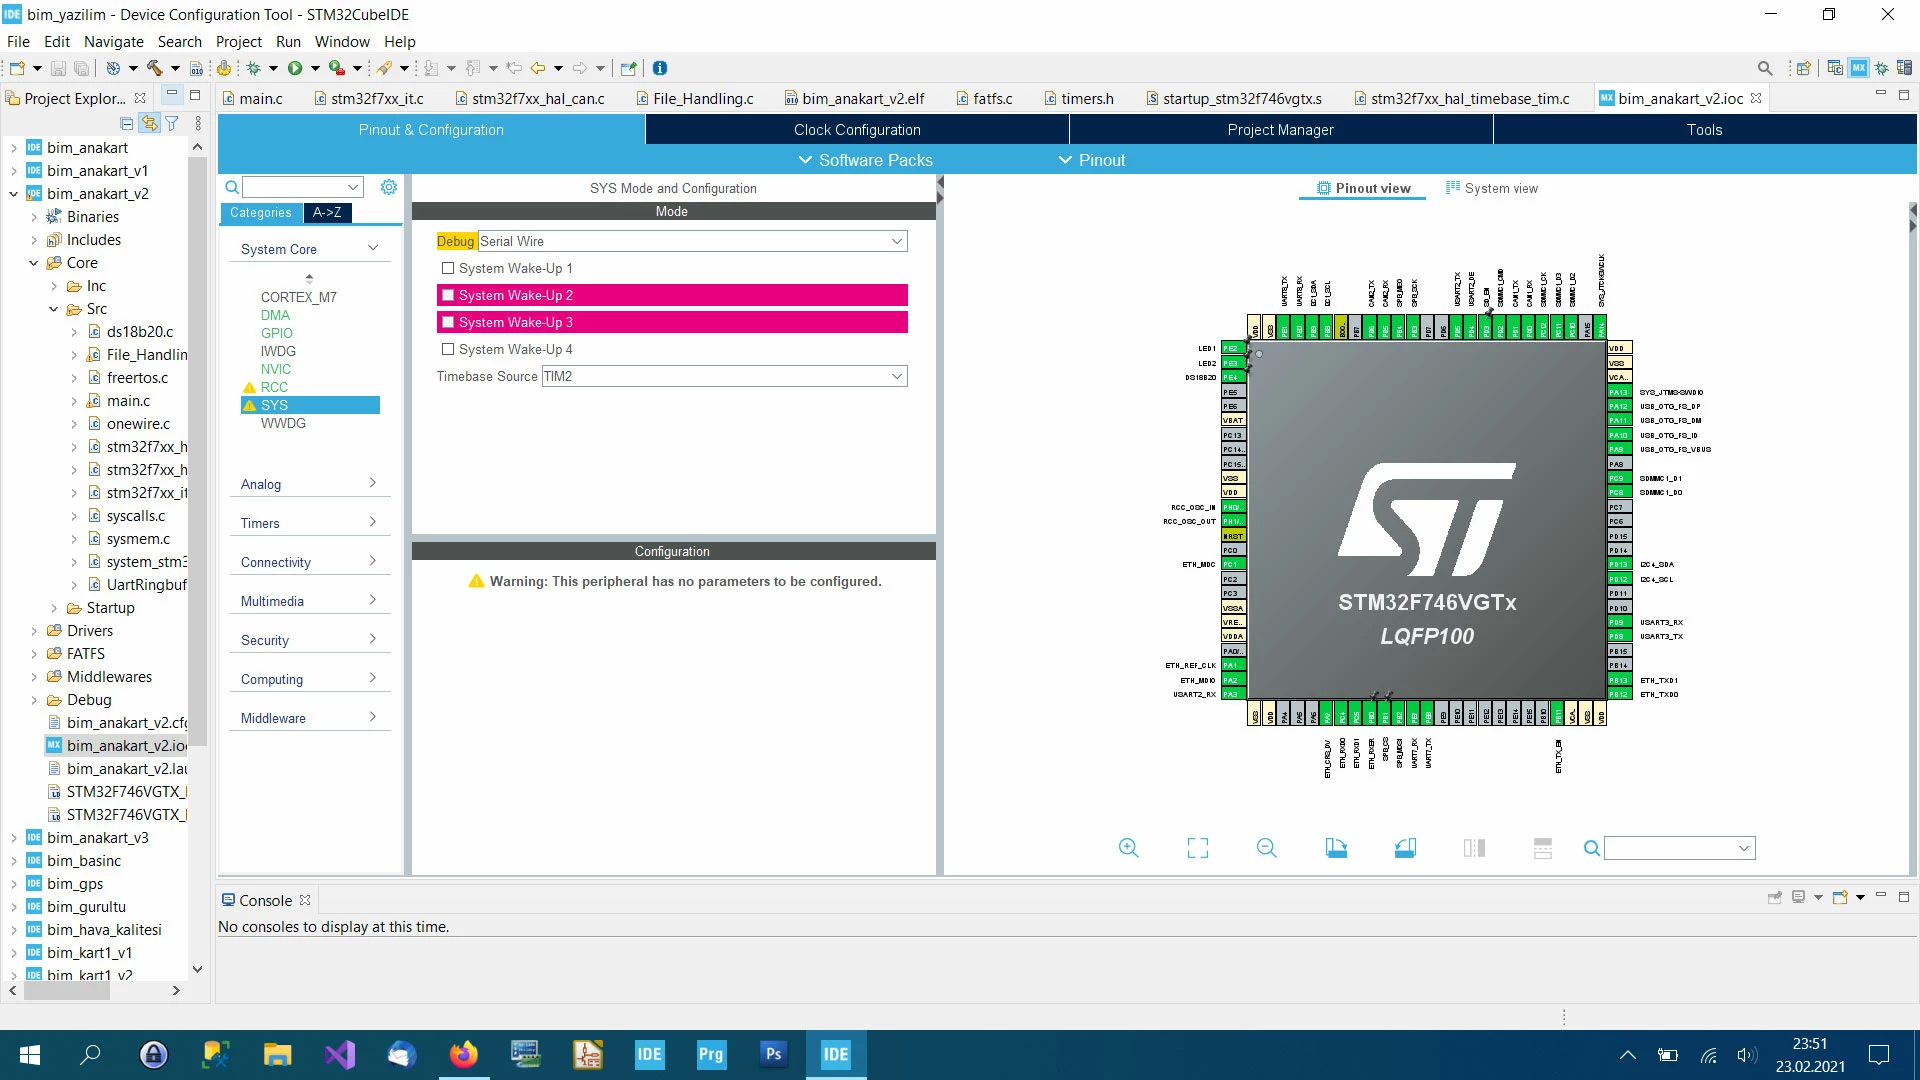
Task: Enable System Wake-Up 2 checkbox
Action: click(x=448, y=295)
